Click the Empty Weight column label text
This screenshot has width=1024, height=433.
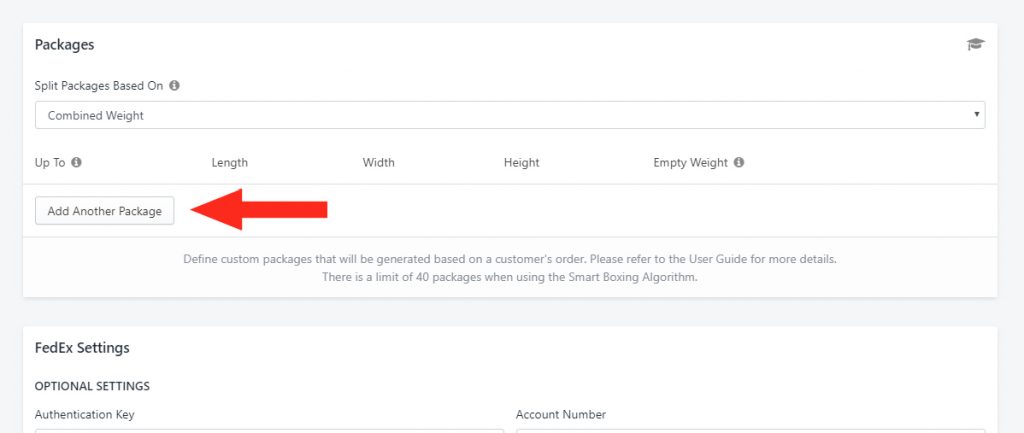pos(690,163)
